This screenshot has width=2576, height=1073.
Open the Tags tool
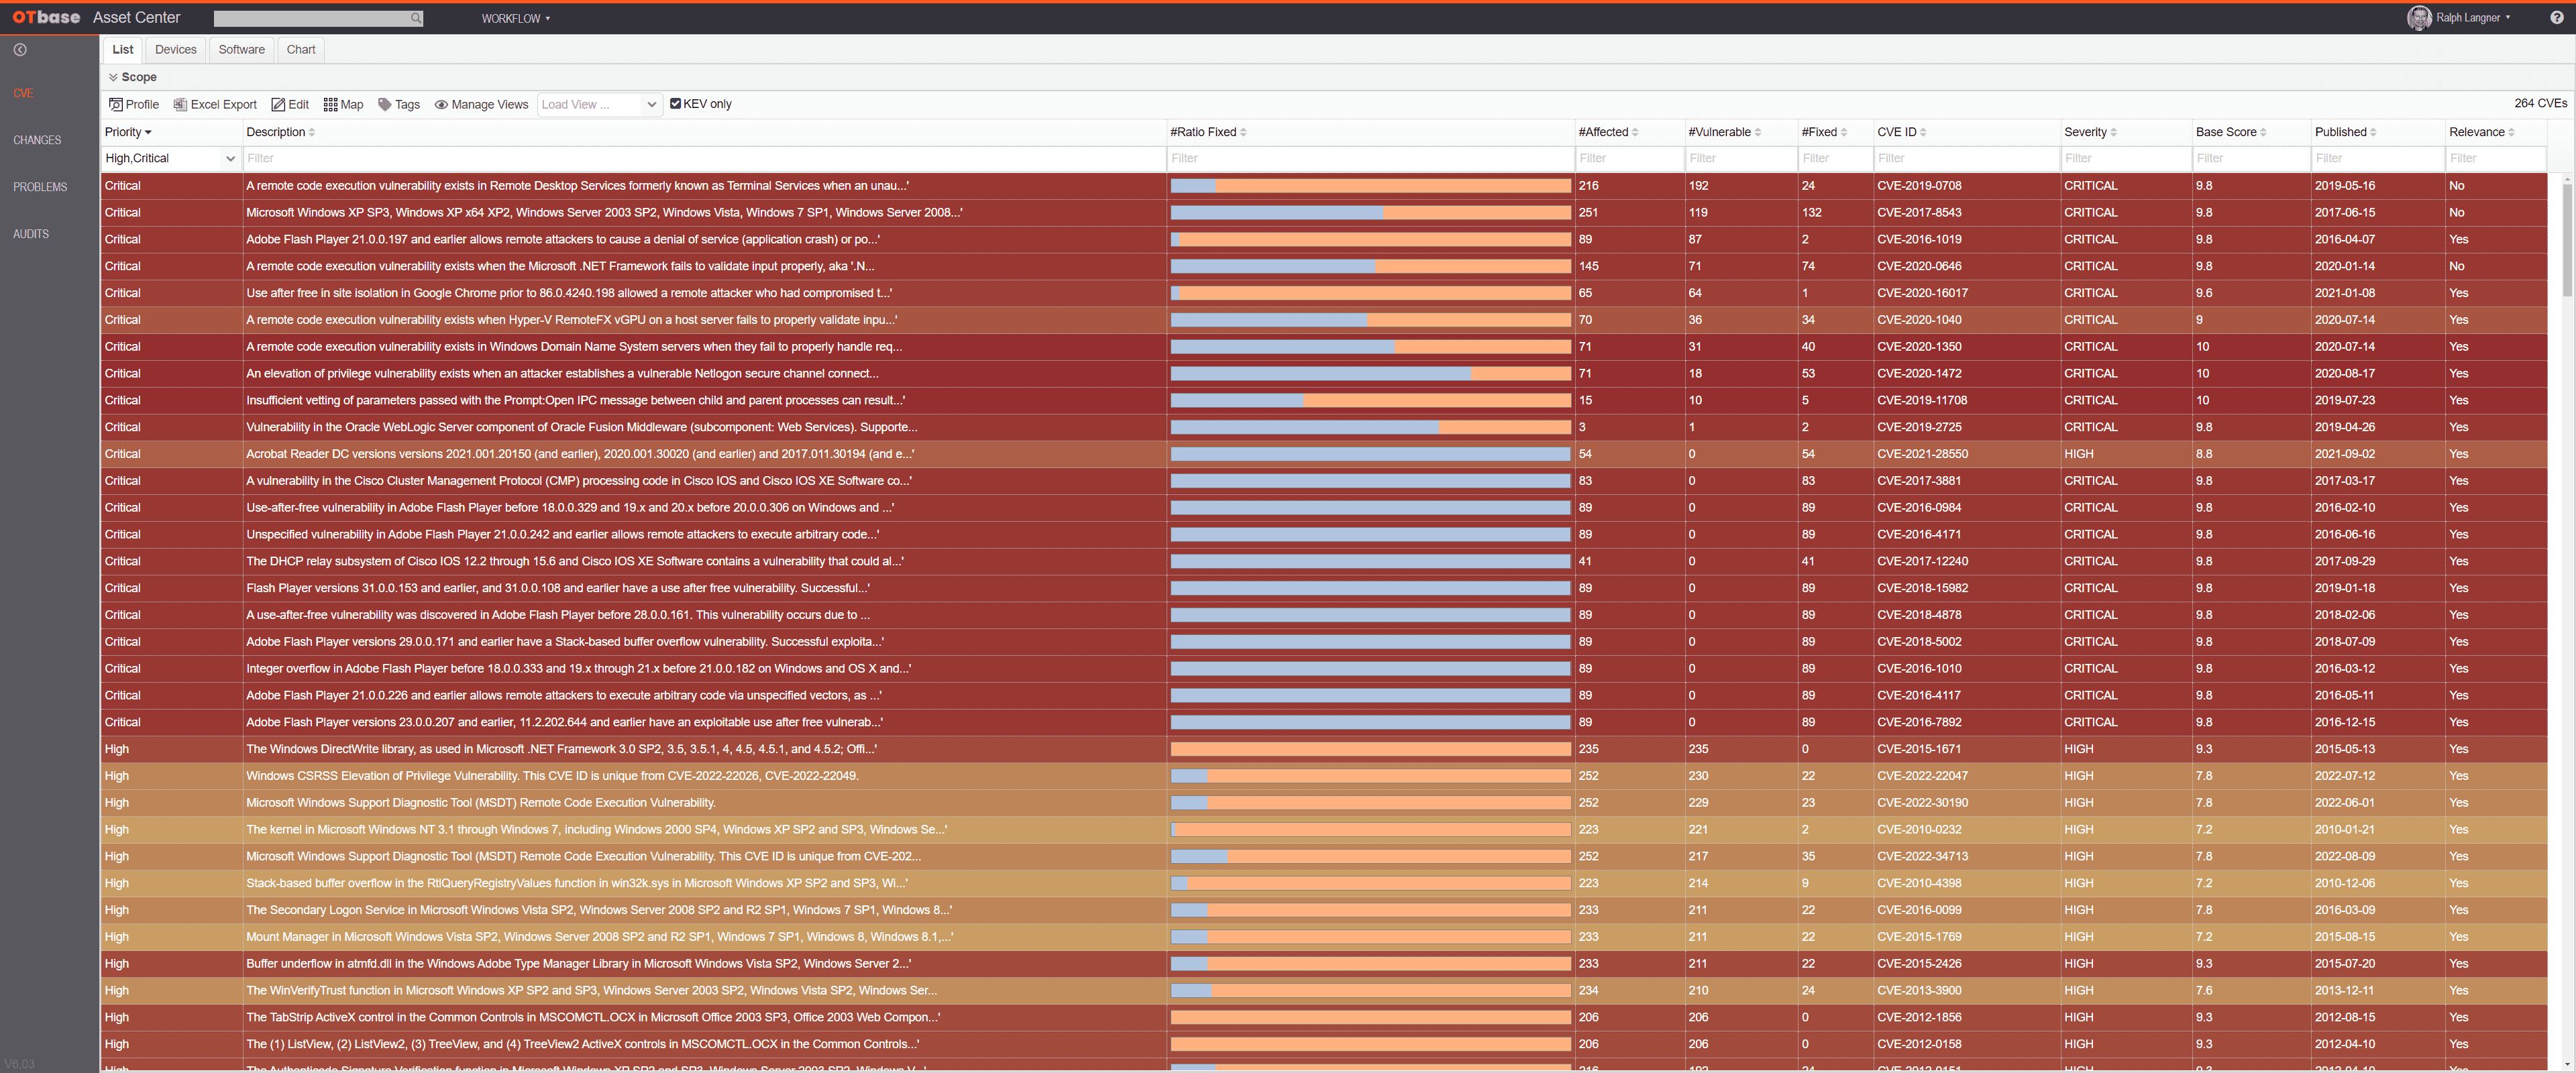point(399,104)
